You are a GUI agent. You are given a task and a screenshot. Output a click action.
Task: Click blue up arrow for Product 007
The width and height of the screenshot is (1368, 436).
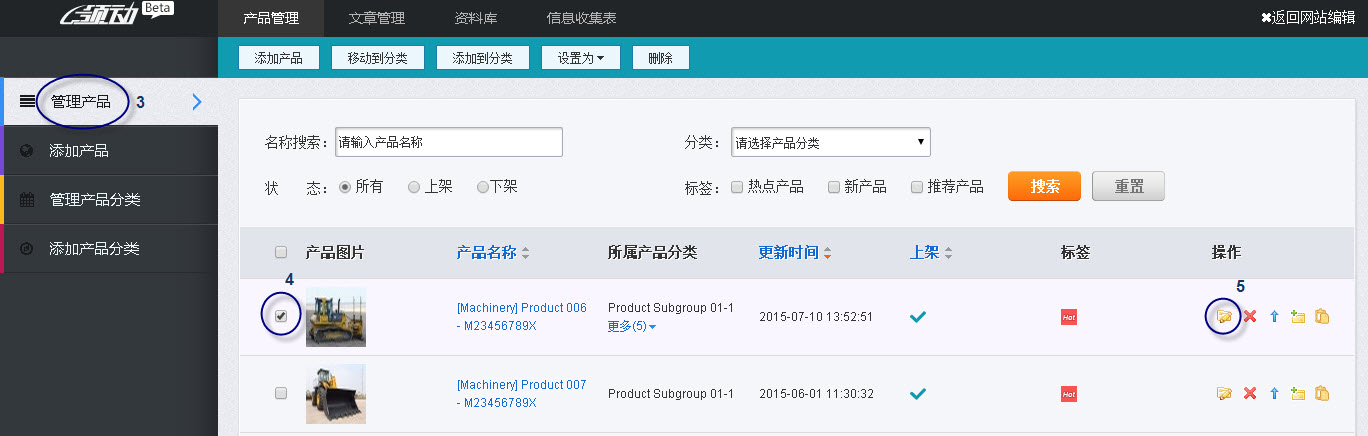coord(1274,394)
